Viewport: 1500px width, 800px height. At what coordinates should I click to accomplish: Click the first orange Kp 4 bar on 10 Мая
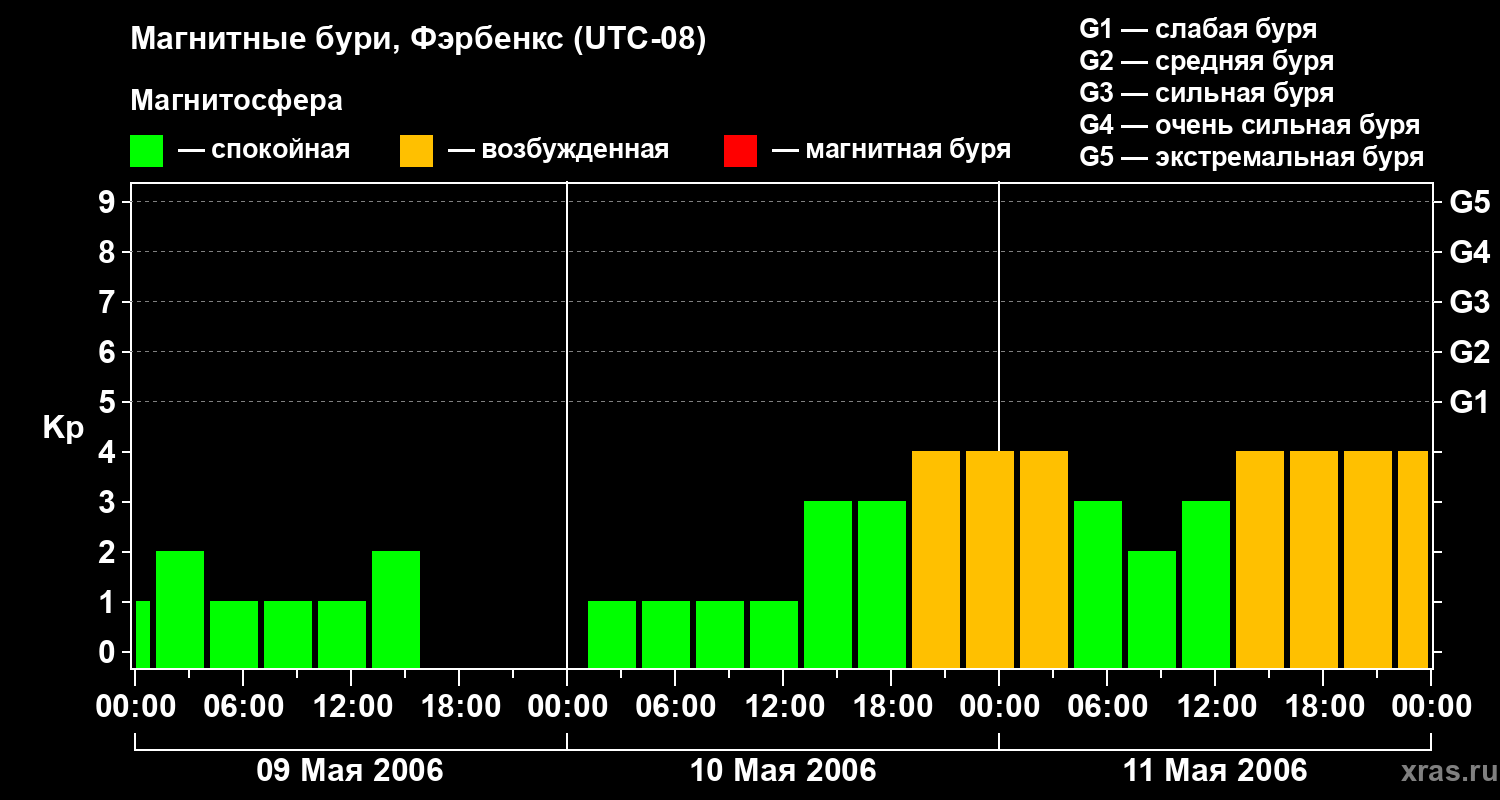[x=936, y=559]
